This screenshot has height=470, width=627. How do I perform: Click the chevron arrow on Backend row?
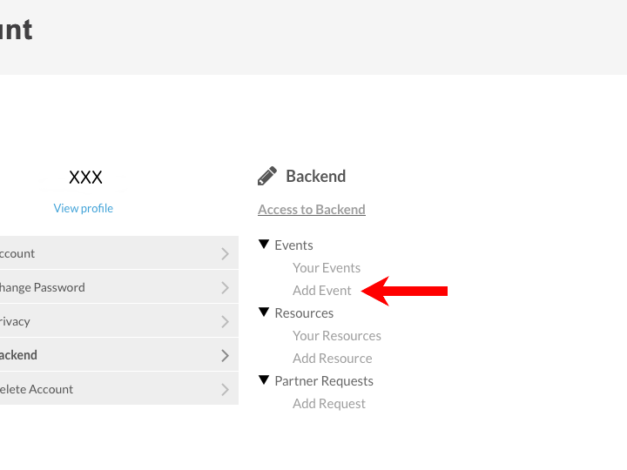pyautogui.click(x=225, y=356)
